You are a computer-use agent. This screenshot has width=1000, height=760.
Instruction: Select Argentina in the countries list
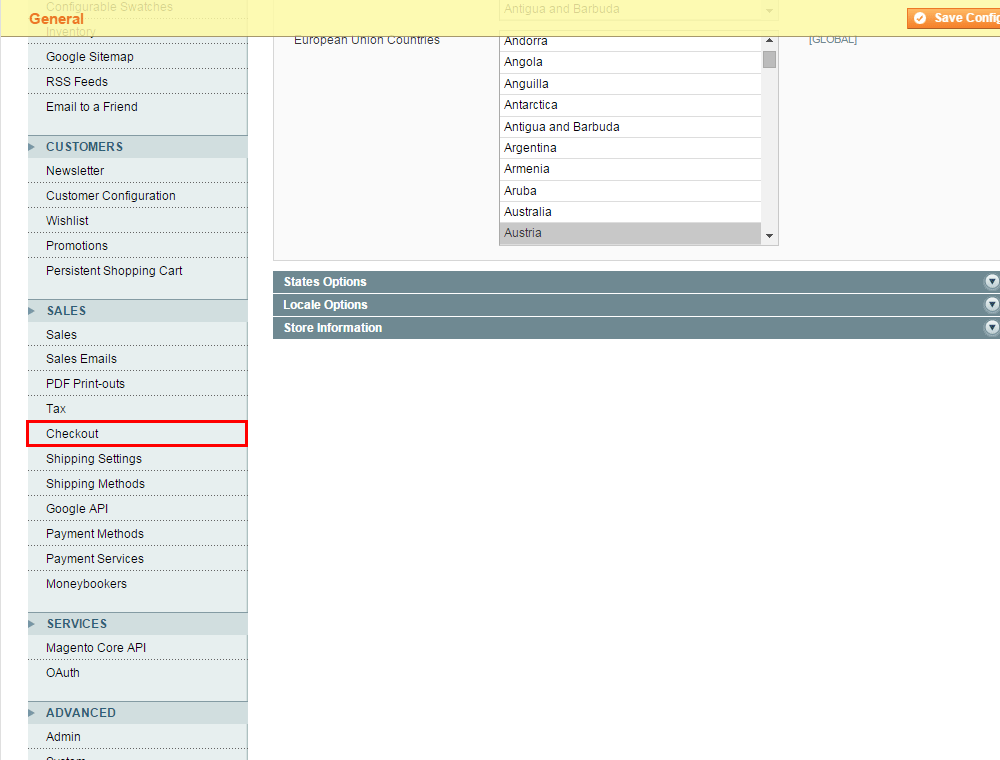(x=630, y=148)
